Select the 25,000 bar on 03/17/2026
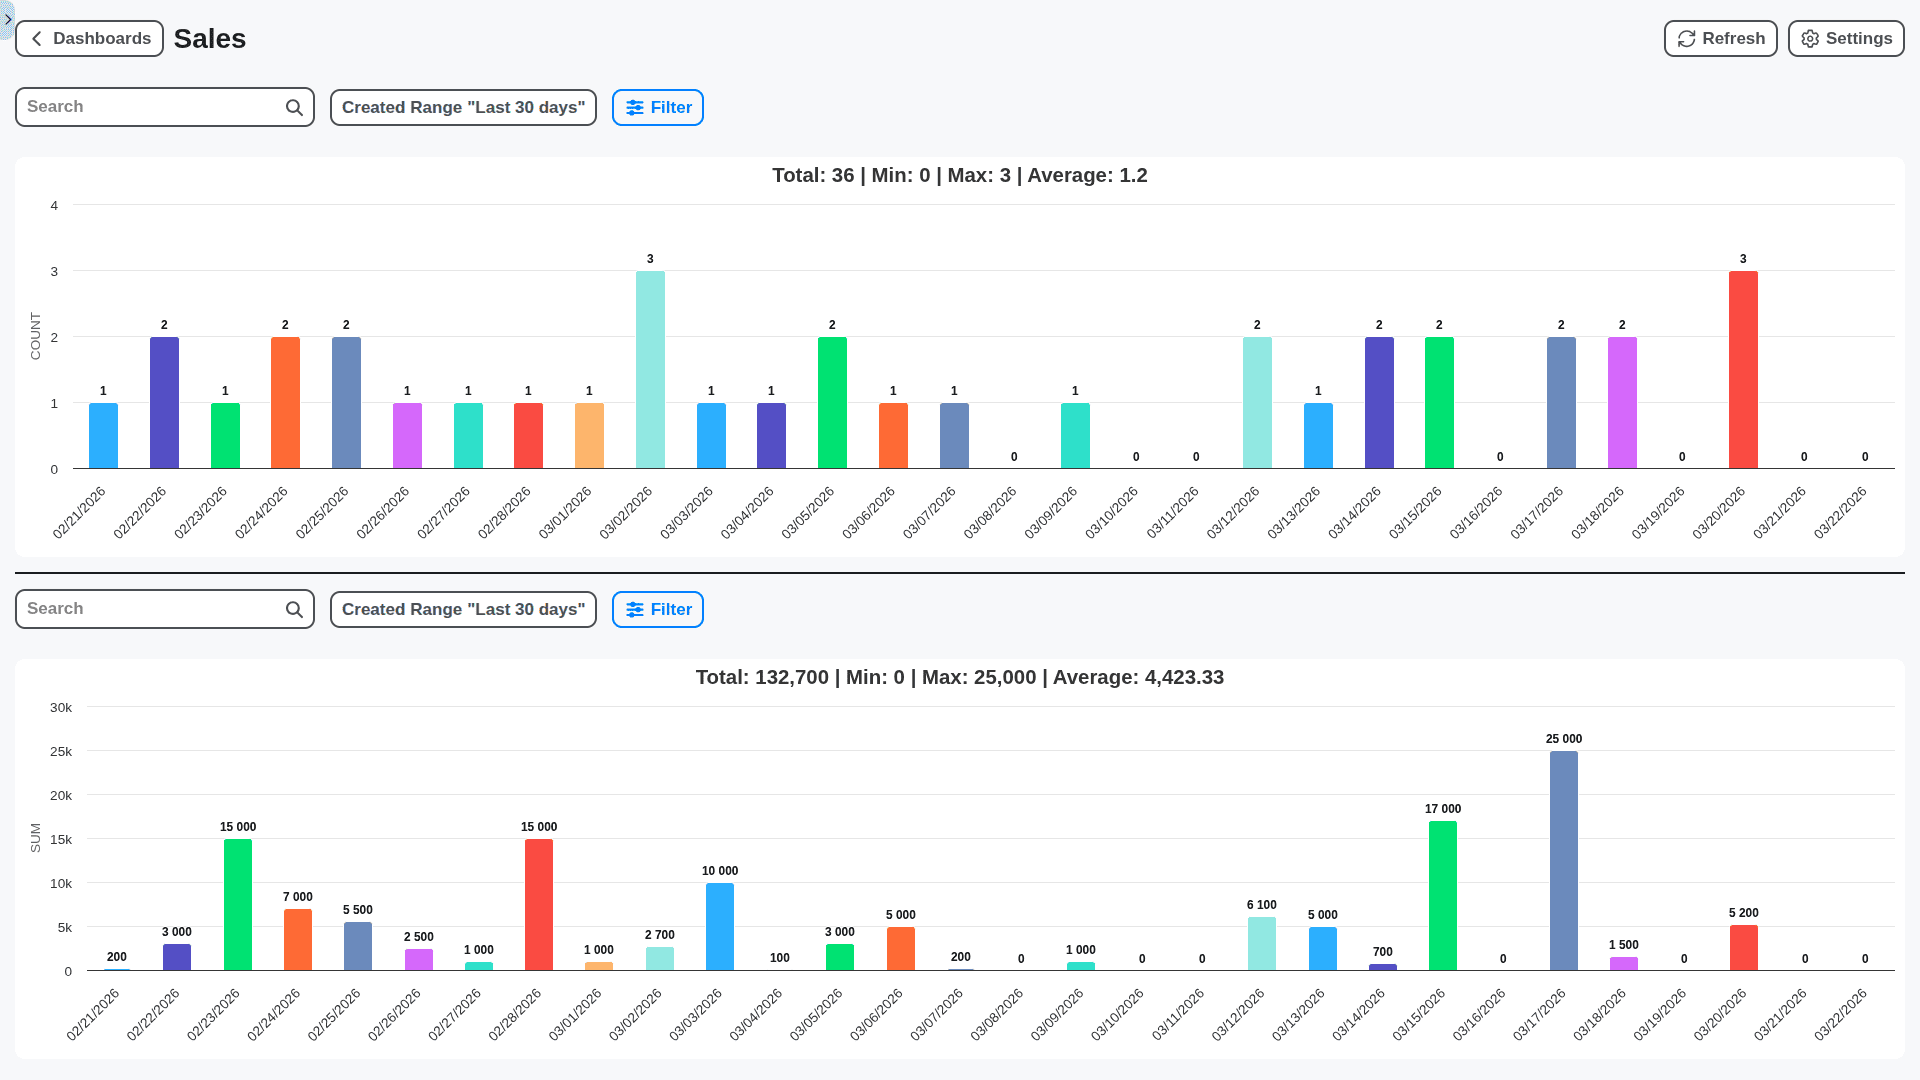Screen dimensions: 1920x1080 click(x=1563, y=860)
